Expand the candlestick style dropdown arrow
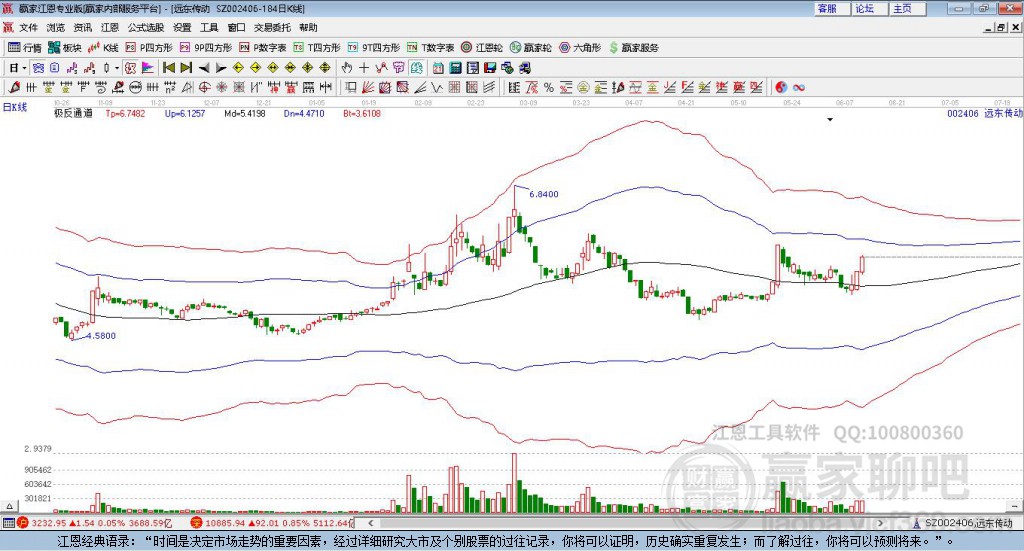The height and width of the screenshot is (551, 1024). tap(117, 67)
